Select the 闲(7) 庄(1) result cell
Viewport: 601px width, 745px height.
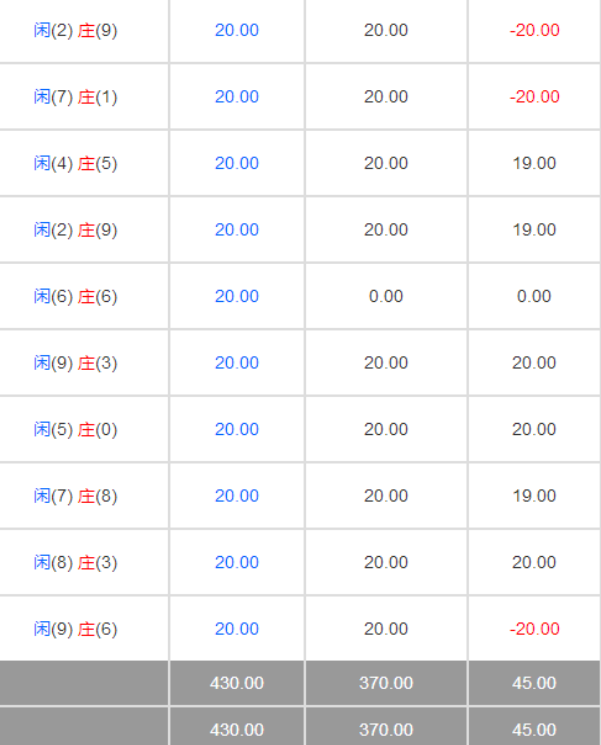tap(75, 97)
